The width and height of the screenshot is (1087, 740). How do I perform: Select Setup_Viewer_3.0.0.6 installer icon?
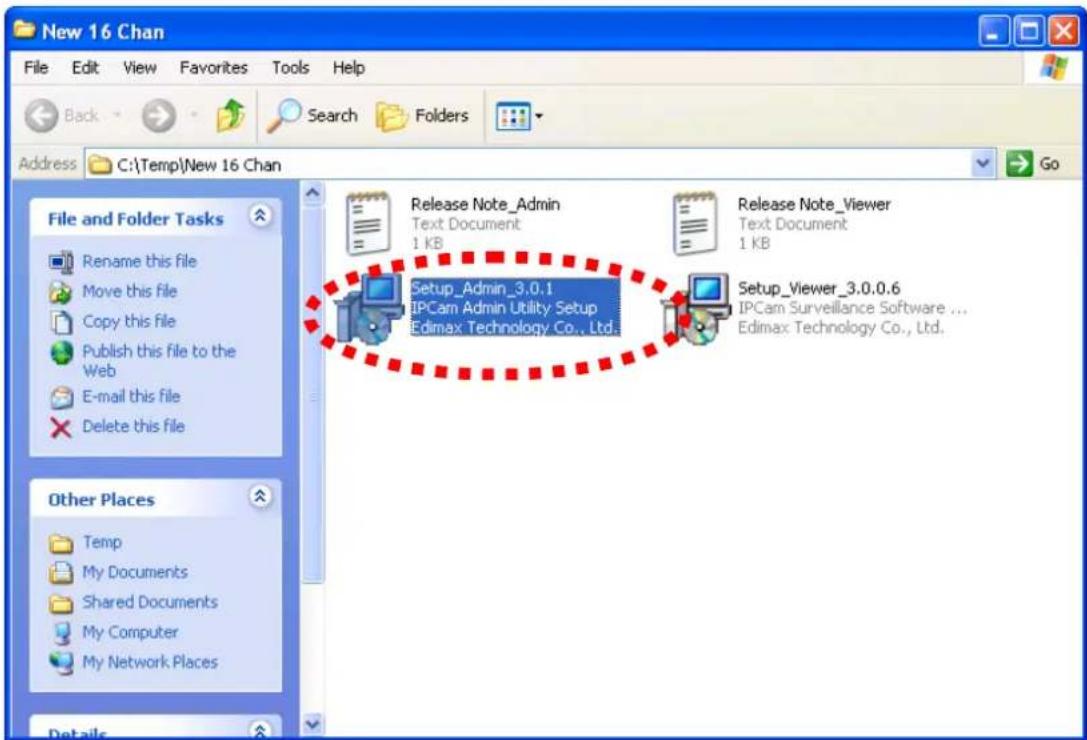point(696,309)
